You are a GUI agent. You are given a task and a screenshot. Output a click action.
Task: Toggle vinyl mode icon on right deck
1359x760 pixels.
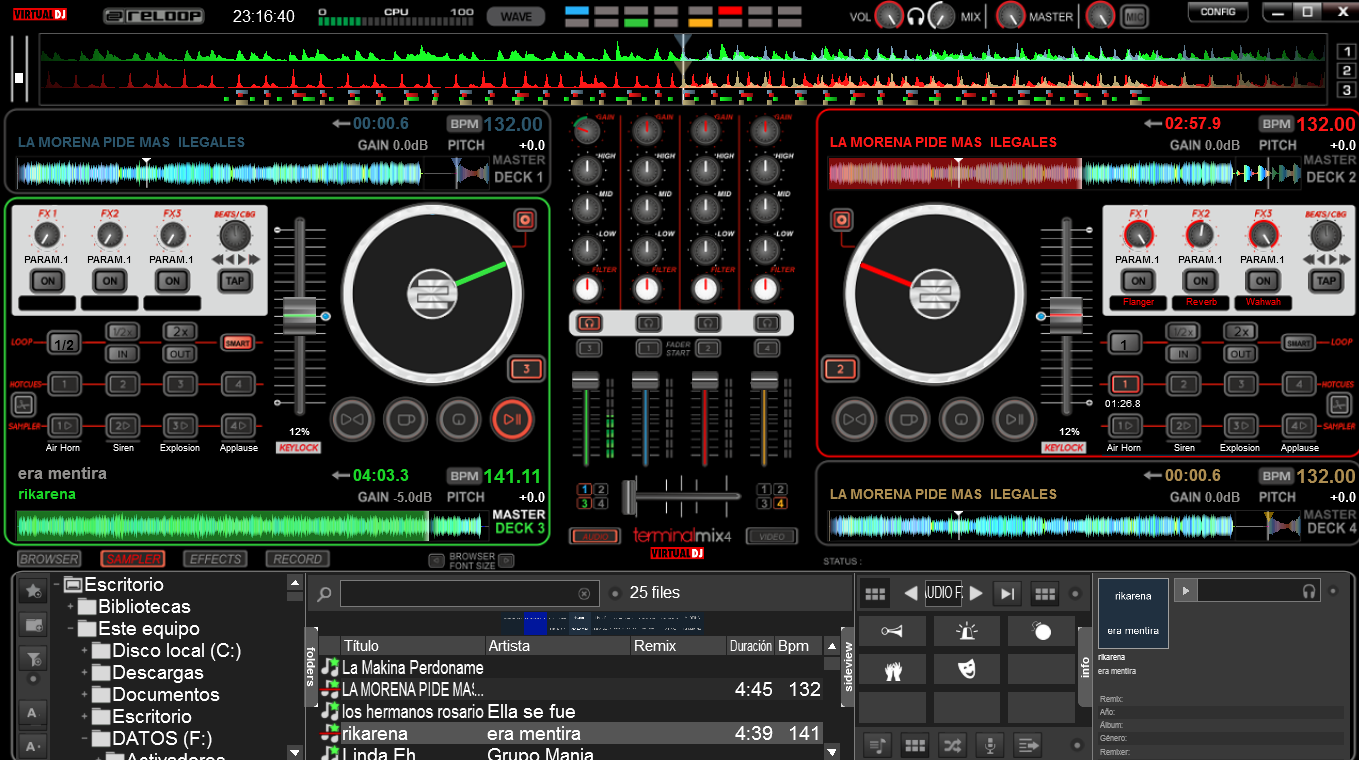[841, 220]
